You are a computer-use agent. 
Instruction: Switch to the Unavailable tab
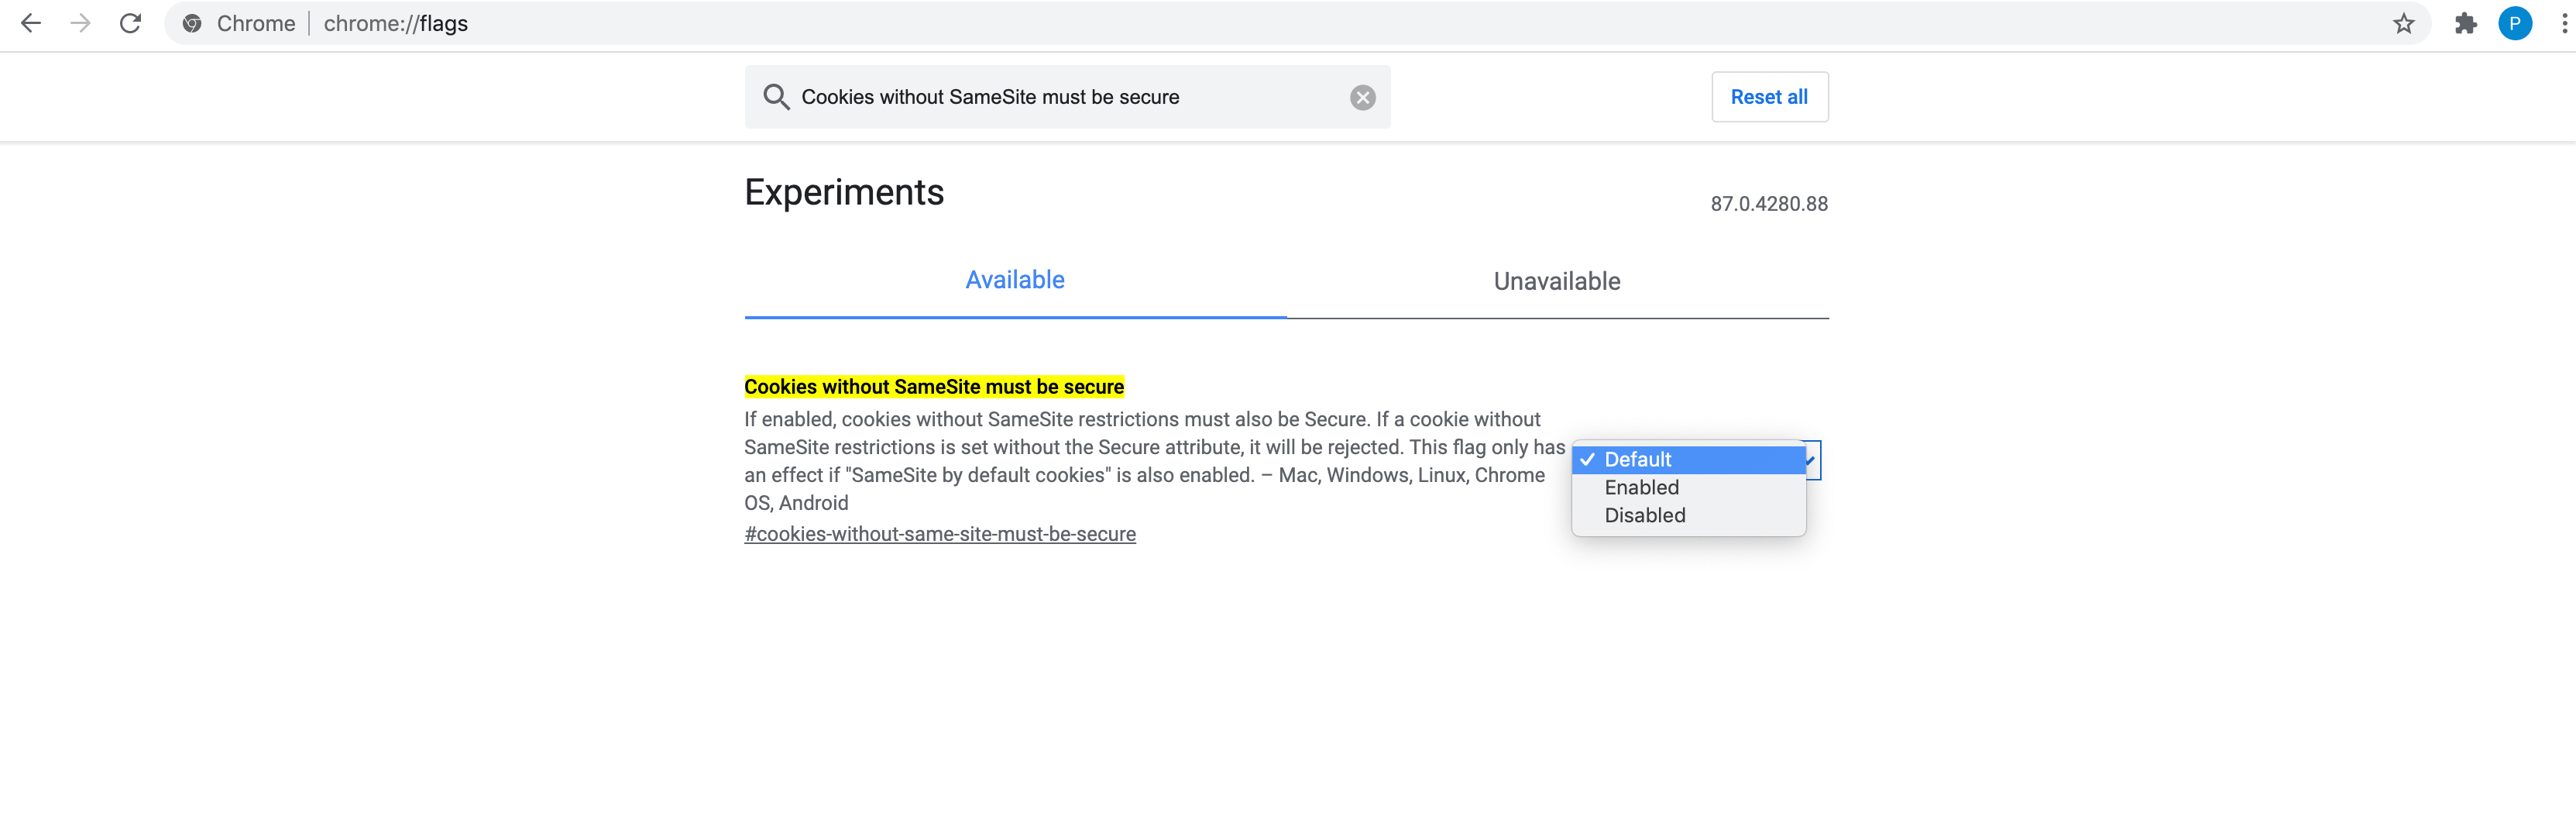(x=1556, y=281)
